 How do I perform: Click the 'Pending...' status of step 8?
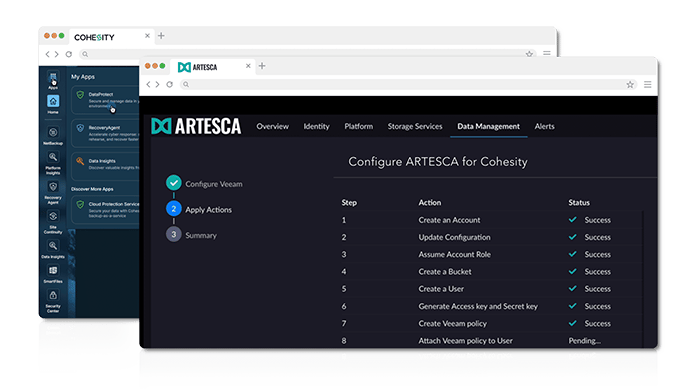pyautogui.click(x=584, y=341)
